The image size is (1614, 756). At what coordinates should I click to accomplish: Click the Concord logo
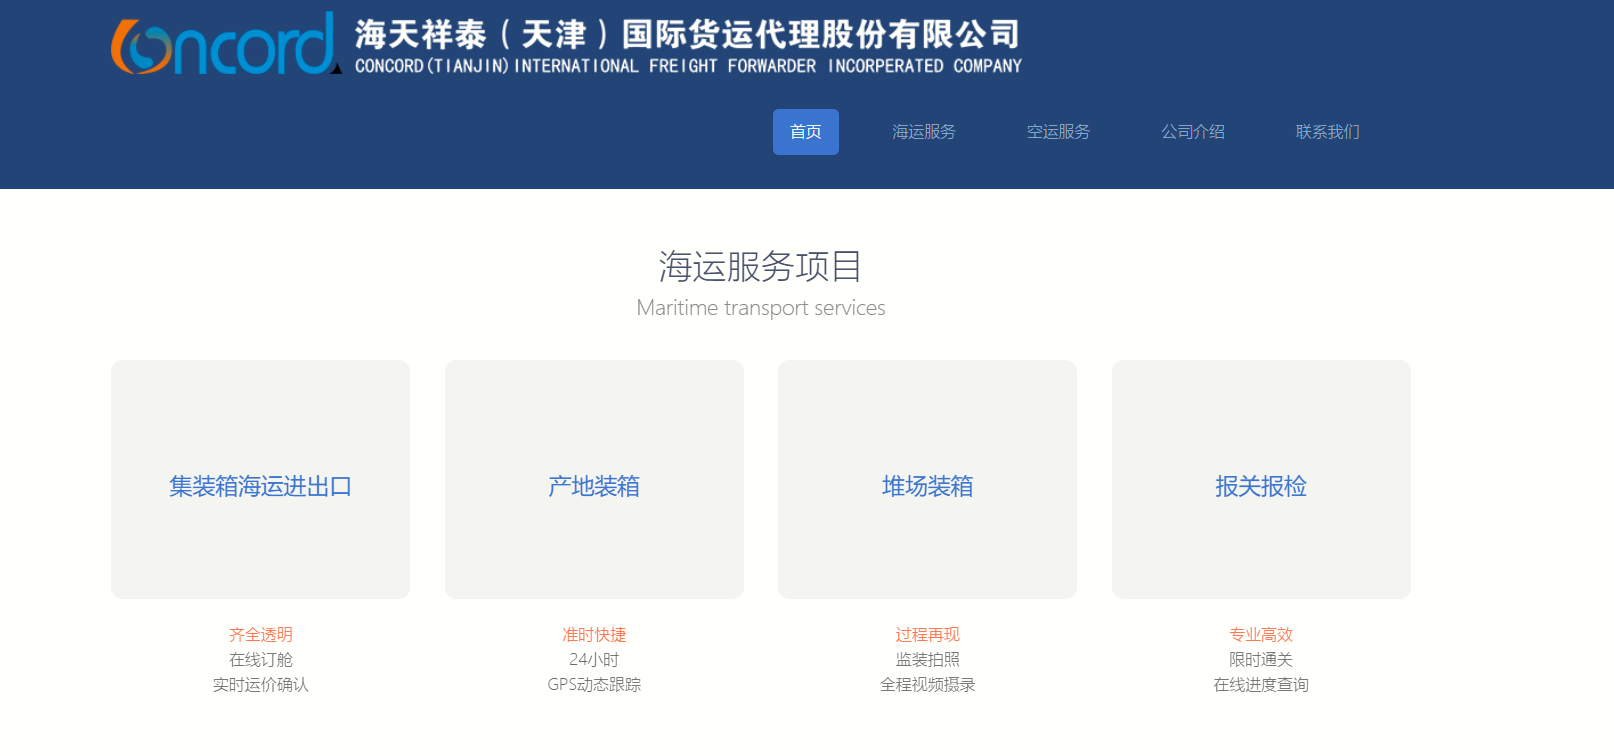(225, 43)
